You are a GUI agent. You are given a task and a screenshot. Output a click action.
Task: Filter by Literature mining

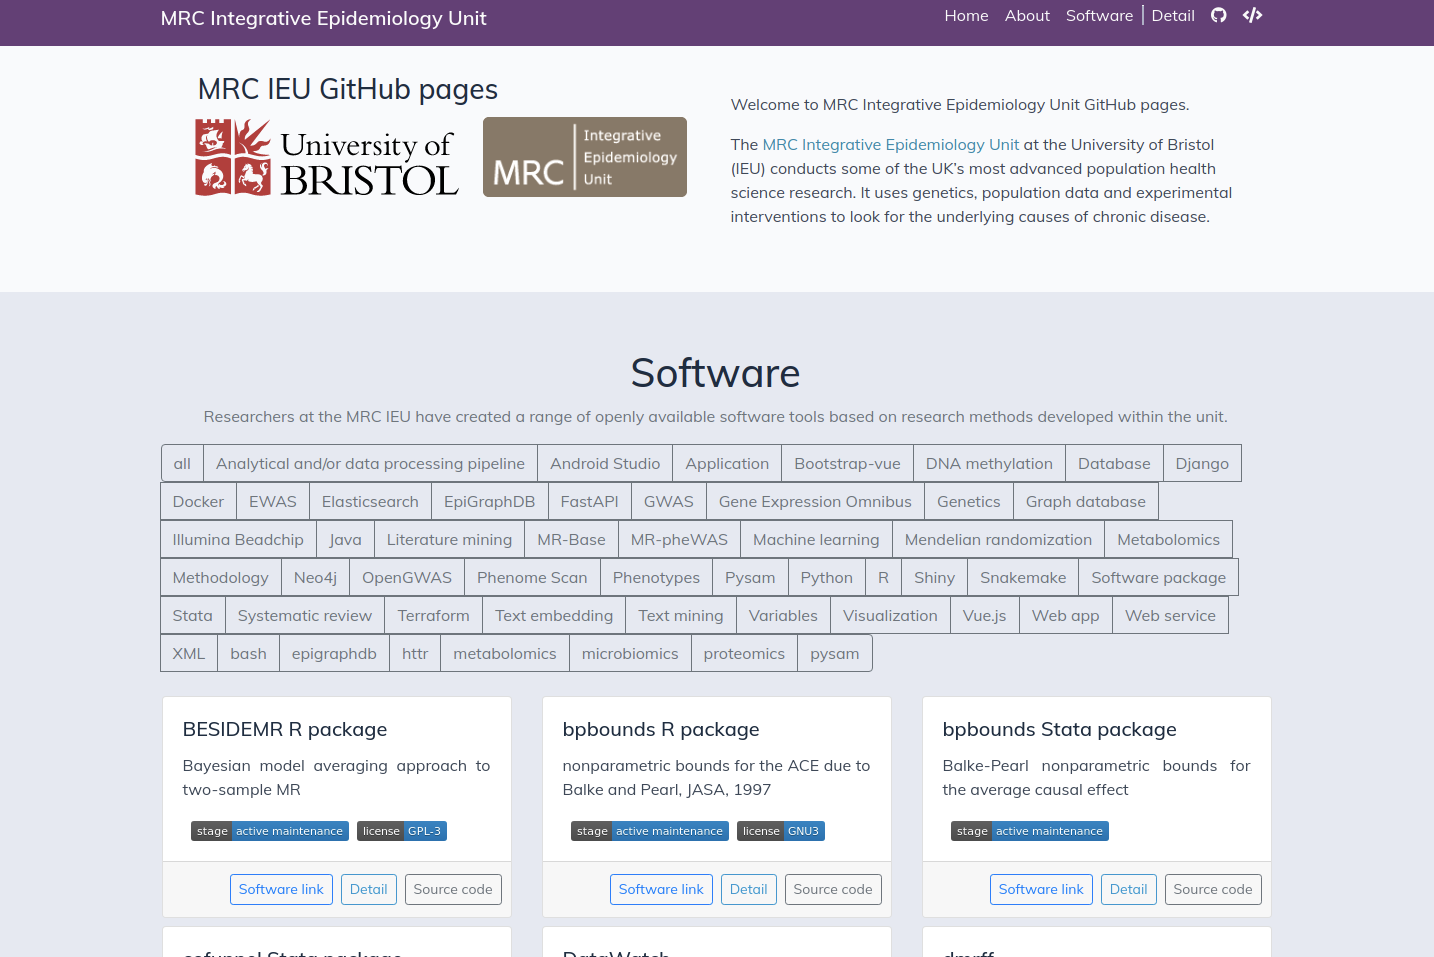click(449, 539)
